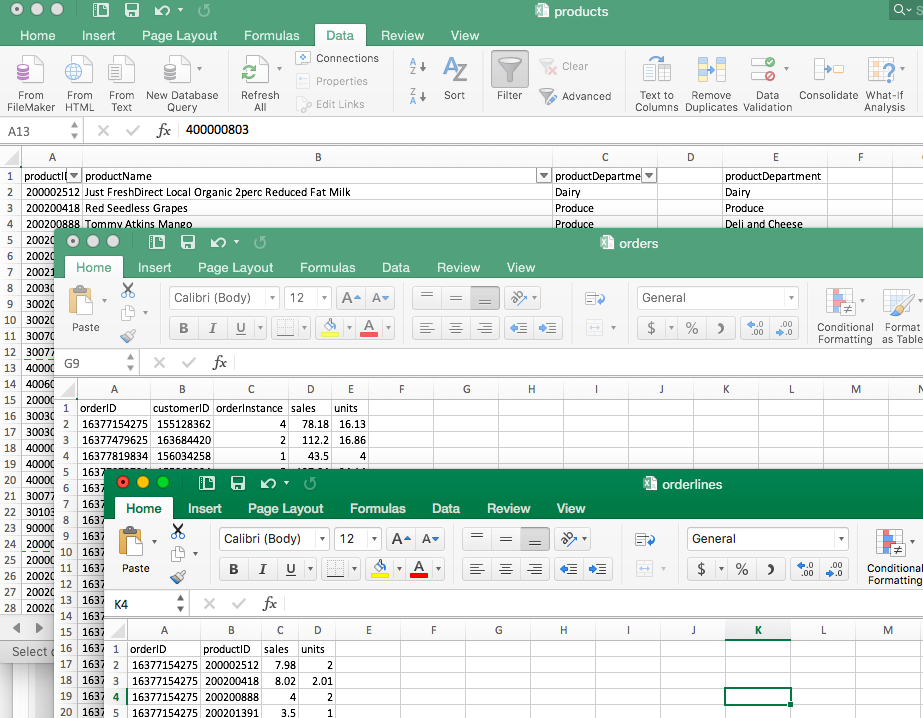This screenshot has width=923, height=718.
Task: Click Consolidate icon in products Data ribbon
Action: click(x=828, y=80)
